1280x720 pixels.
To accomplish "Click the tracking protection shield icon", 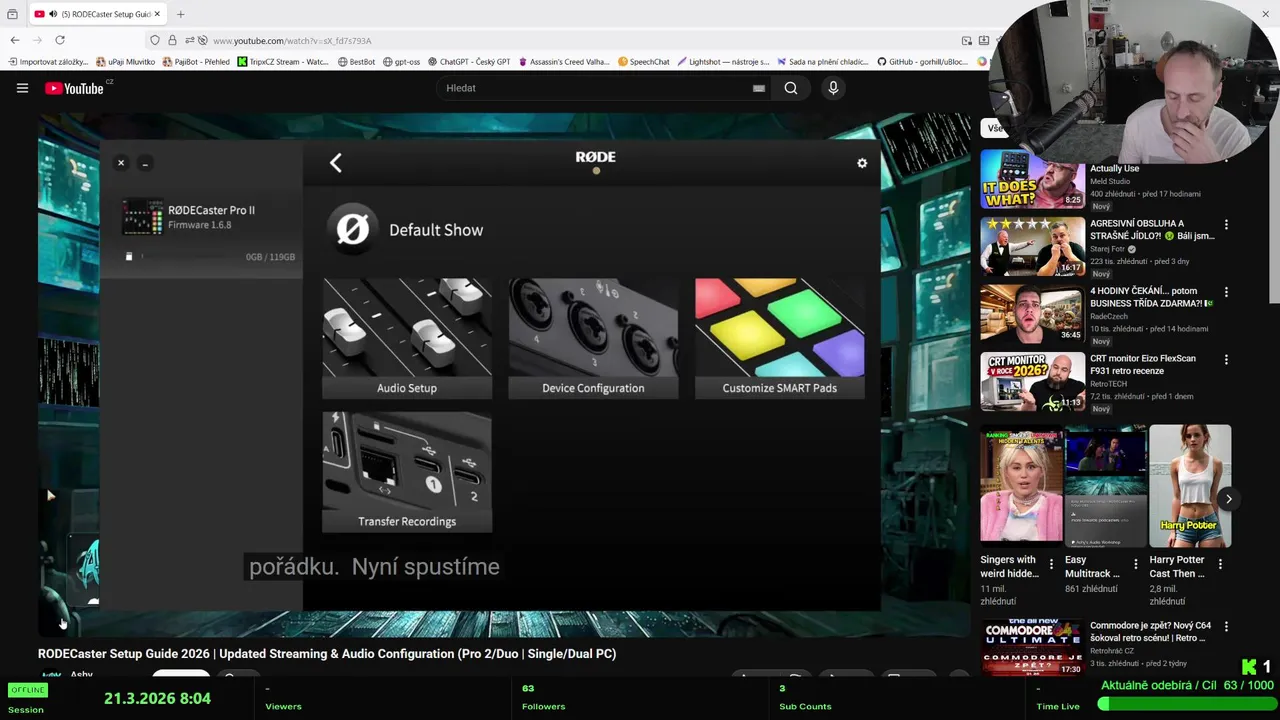I will click(154, 40).
